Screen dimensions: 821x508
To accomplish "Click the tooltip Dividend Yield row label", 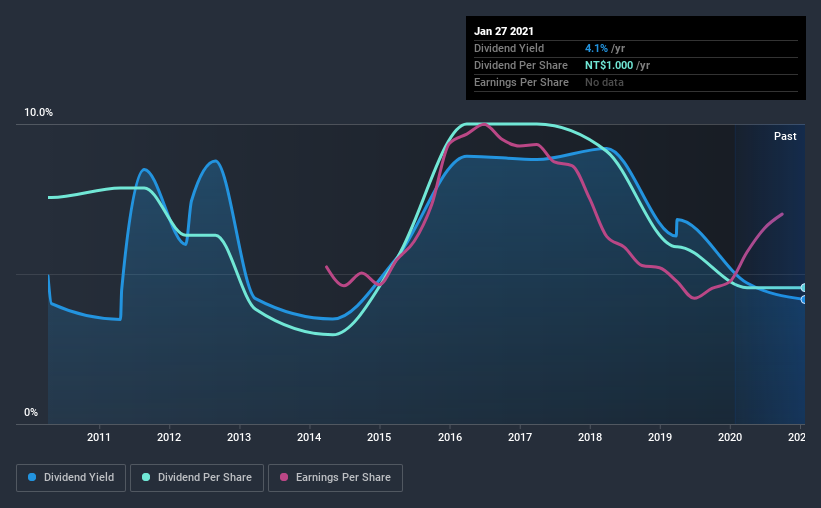I will tap(509, 48).
